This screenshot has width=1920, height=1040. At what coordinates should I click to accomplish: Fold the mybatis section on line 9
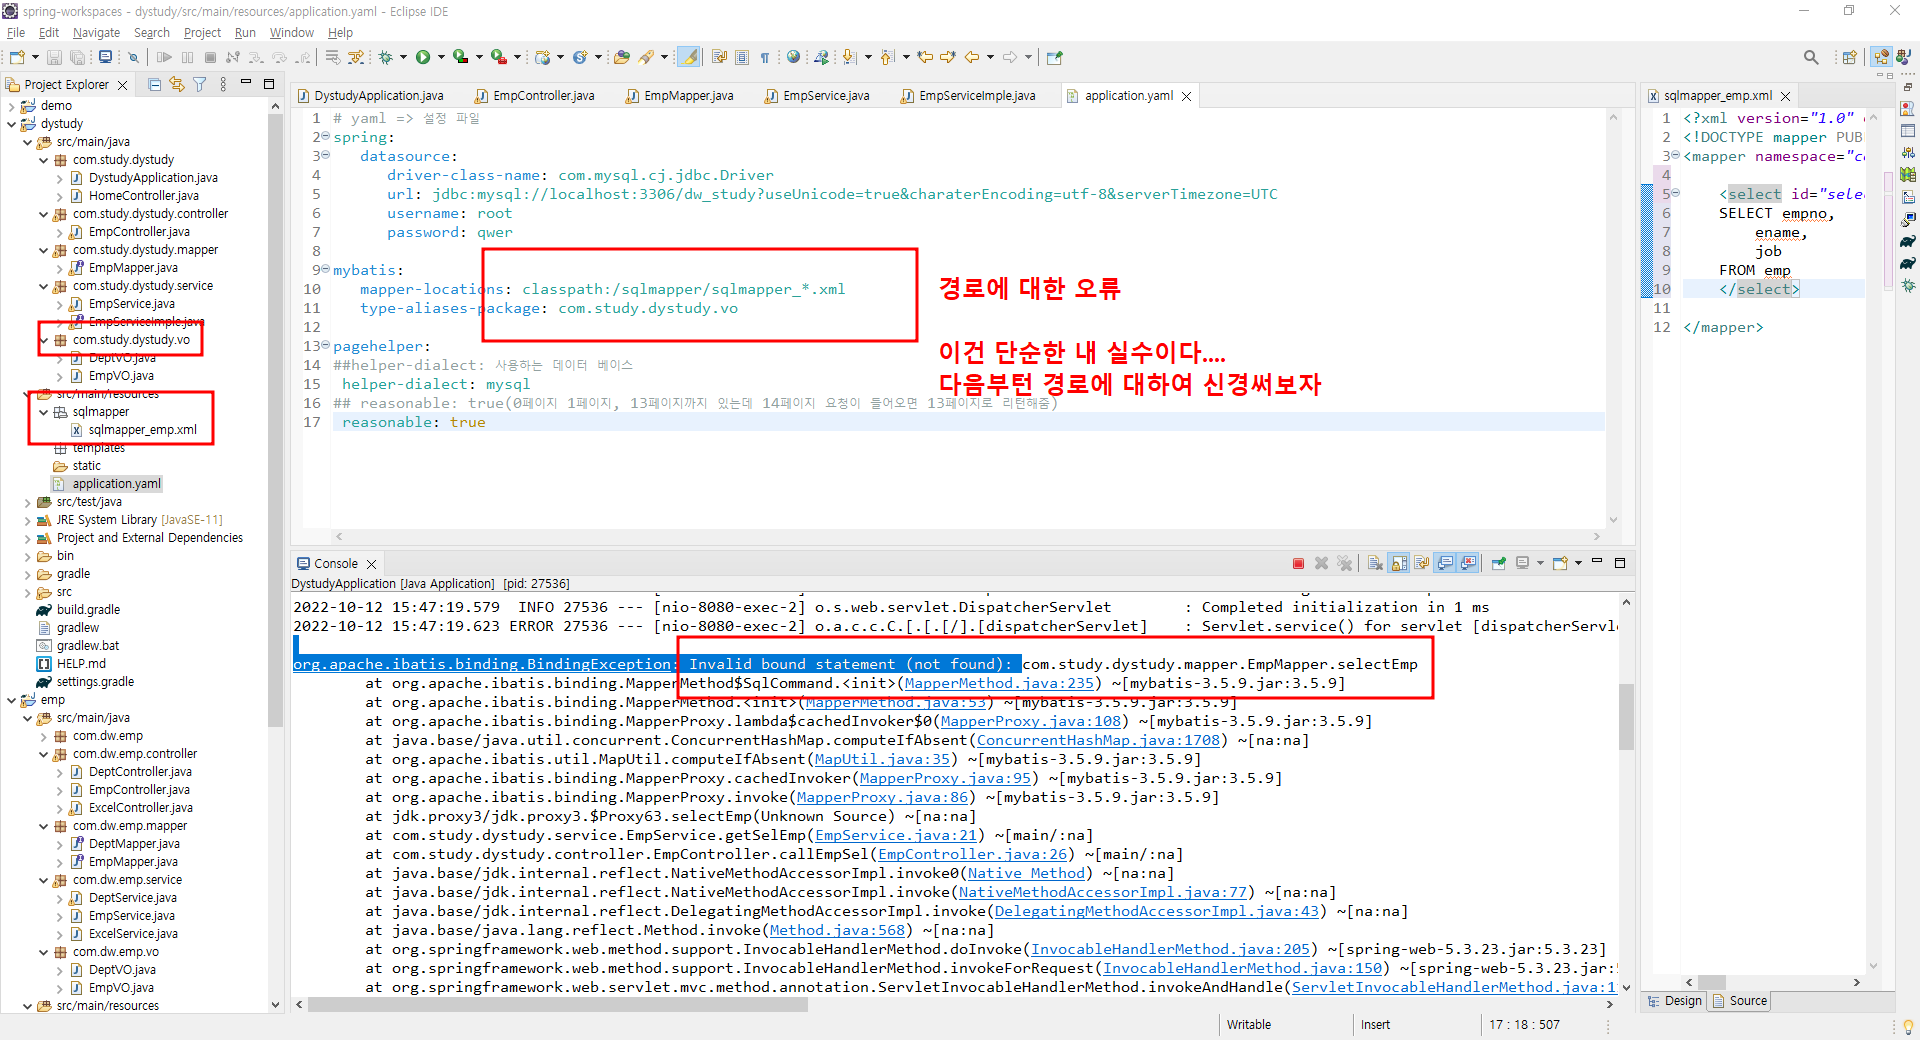(x=326, y=270)
